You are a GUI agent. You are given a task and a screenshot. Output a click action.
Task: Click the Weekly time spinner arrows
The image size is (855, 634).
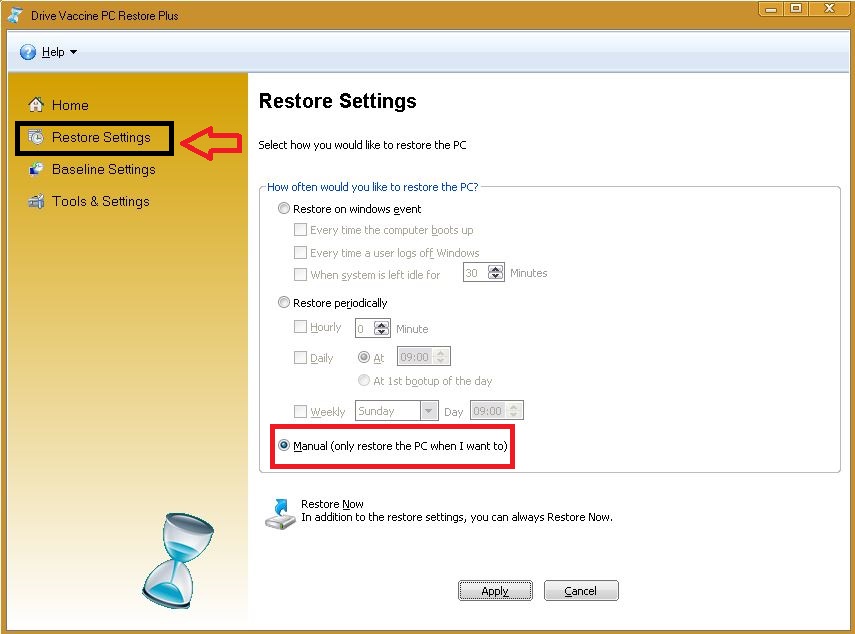click(514, 410)
